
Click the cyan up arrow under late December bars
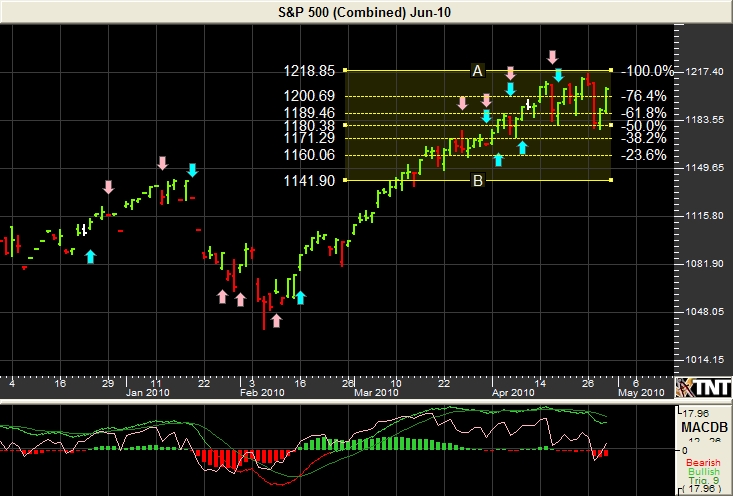[x=91, y=256]
